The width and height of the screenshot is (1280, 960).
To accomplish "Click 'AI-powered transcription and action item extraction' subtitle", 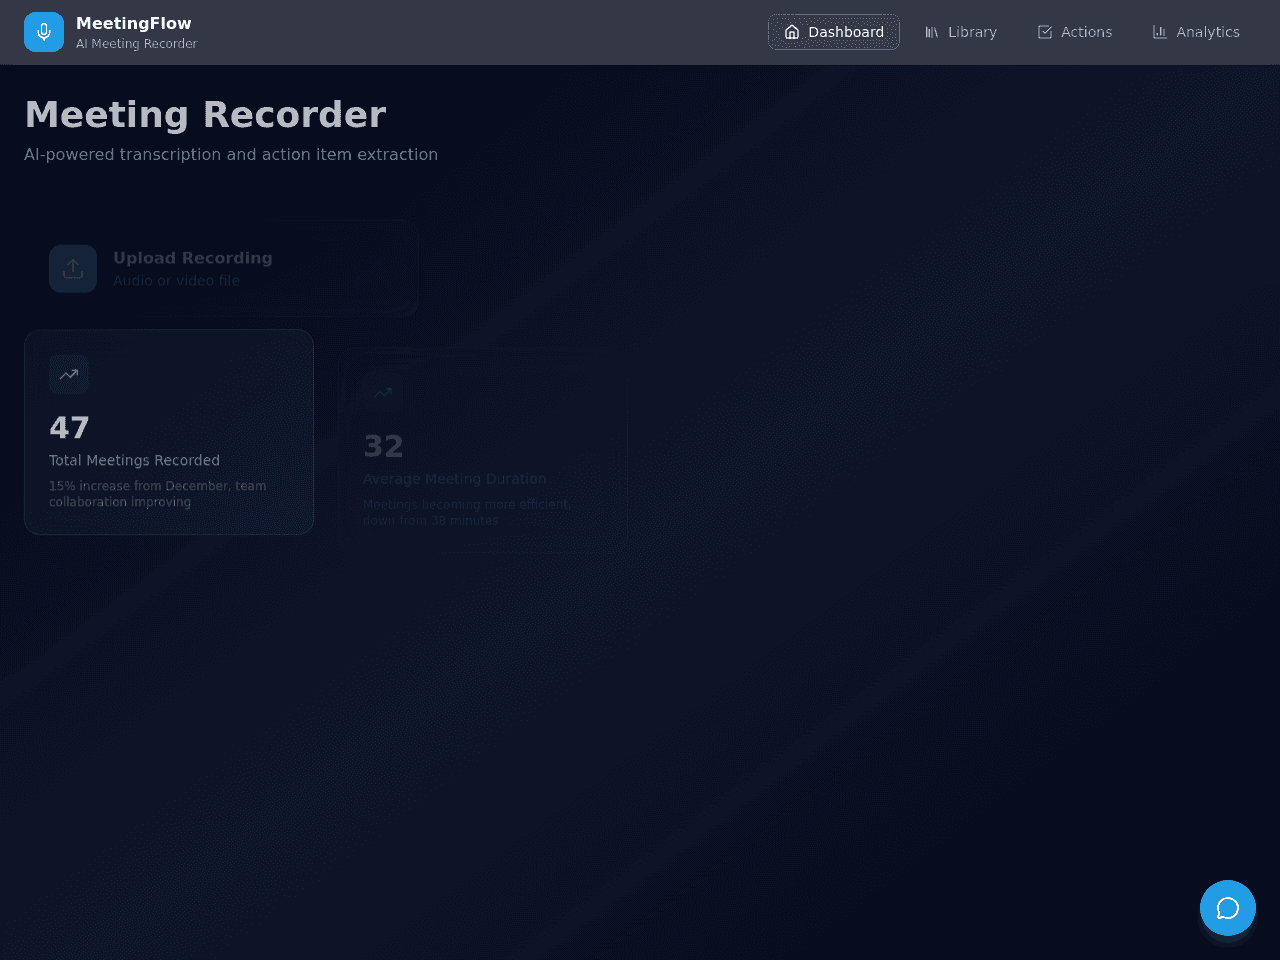I will coord(231,154).
